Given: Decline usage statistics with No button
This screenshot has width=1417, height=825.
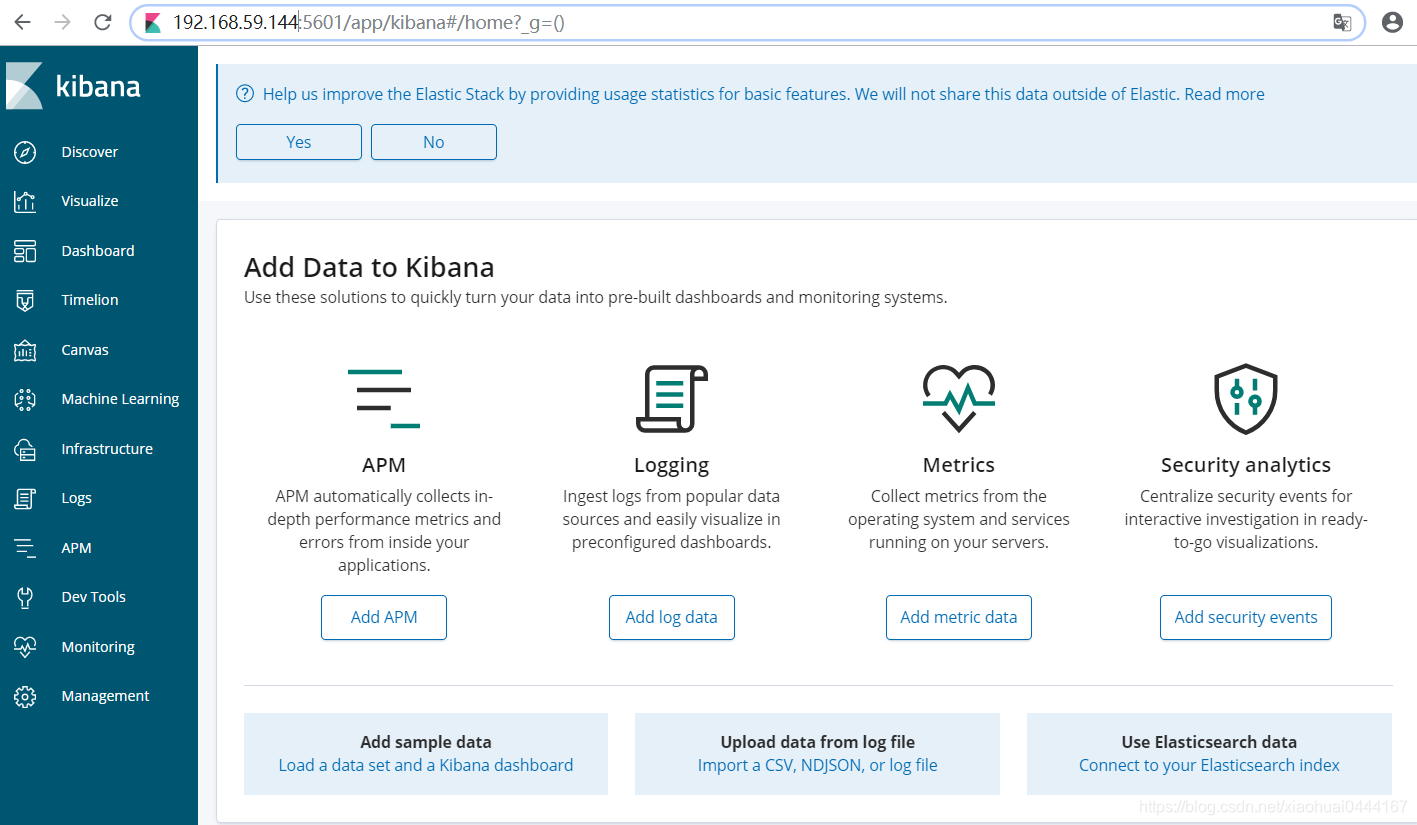Looking at the screenshot, I should [x=434, y=142].
